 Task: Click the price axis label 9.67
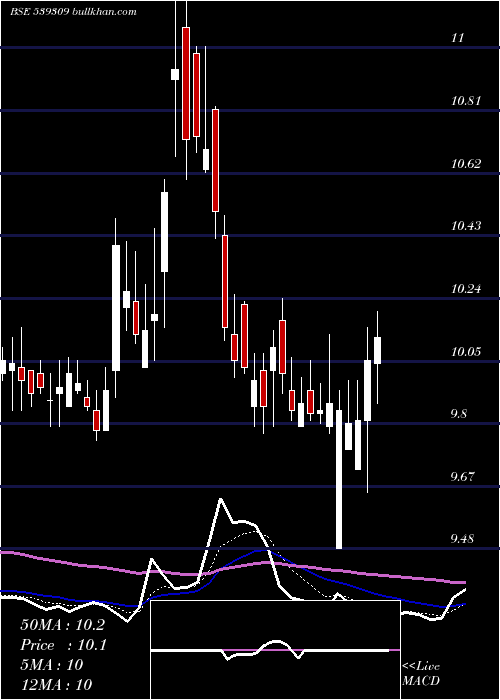(462, 477)
